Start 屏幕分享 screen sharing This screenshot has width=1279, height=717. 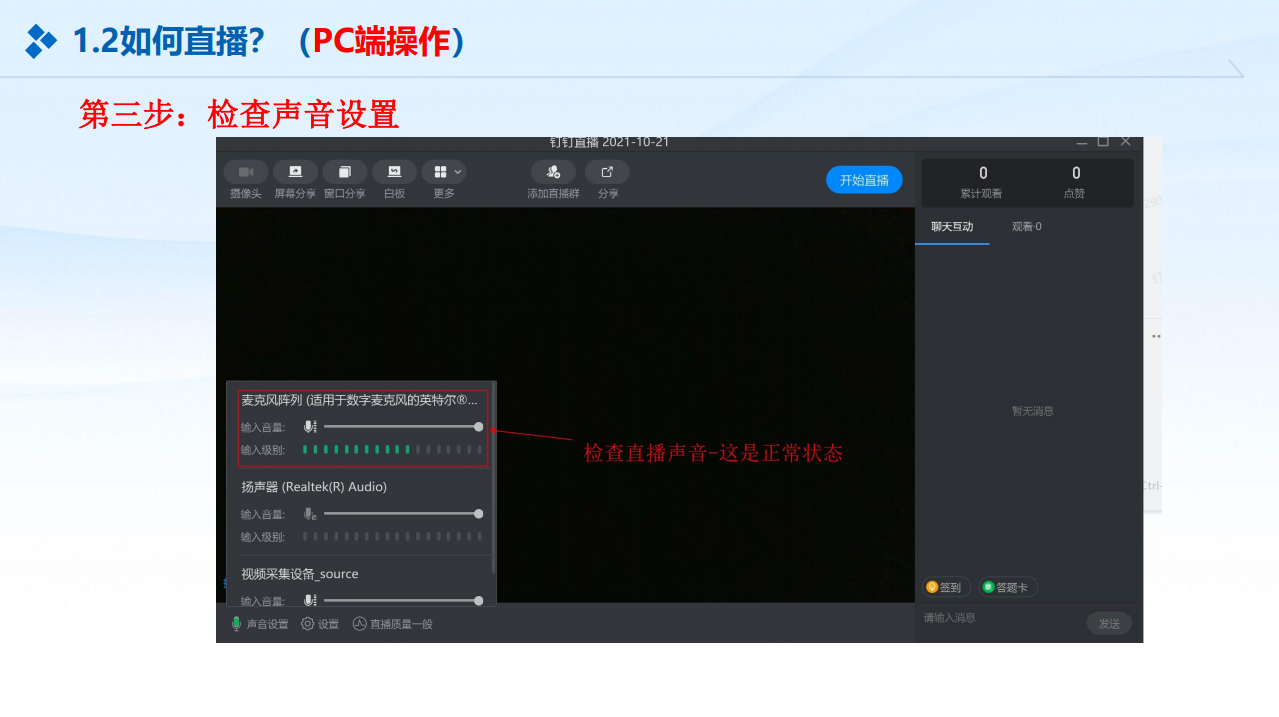coord(295,172)
